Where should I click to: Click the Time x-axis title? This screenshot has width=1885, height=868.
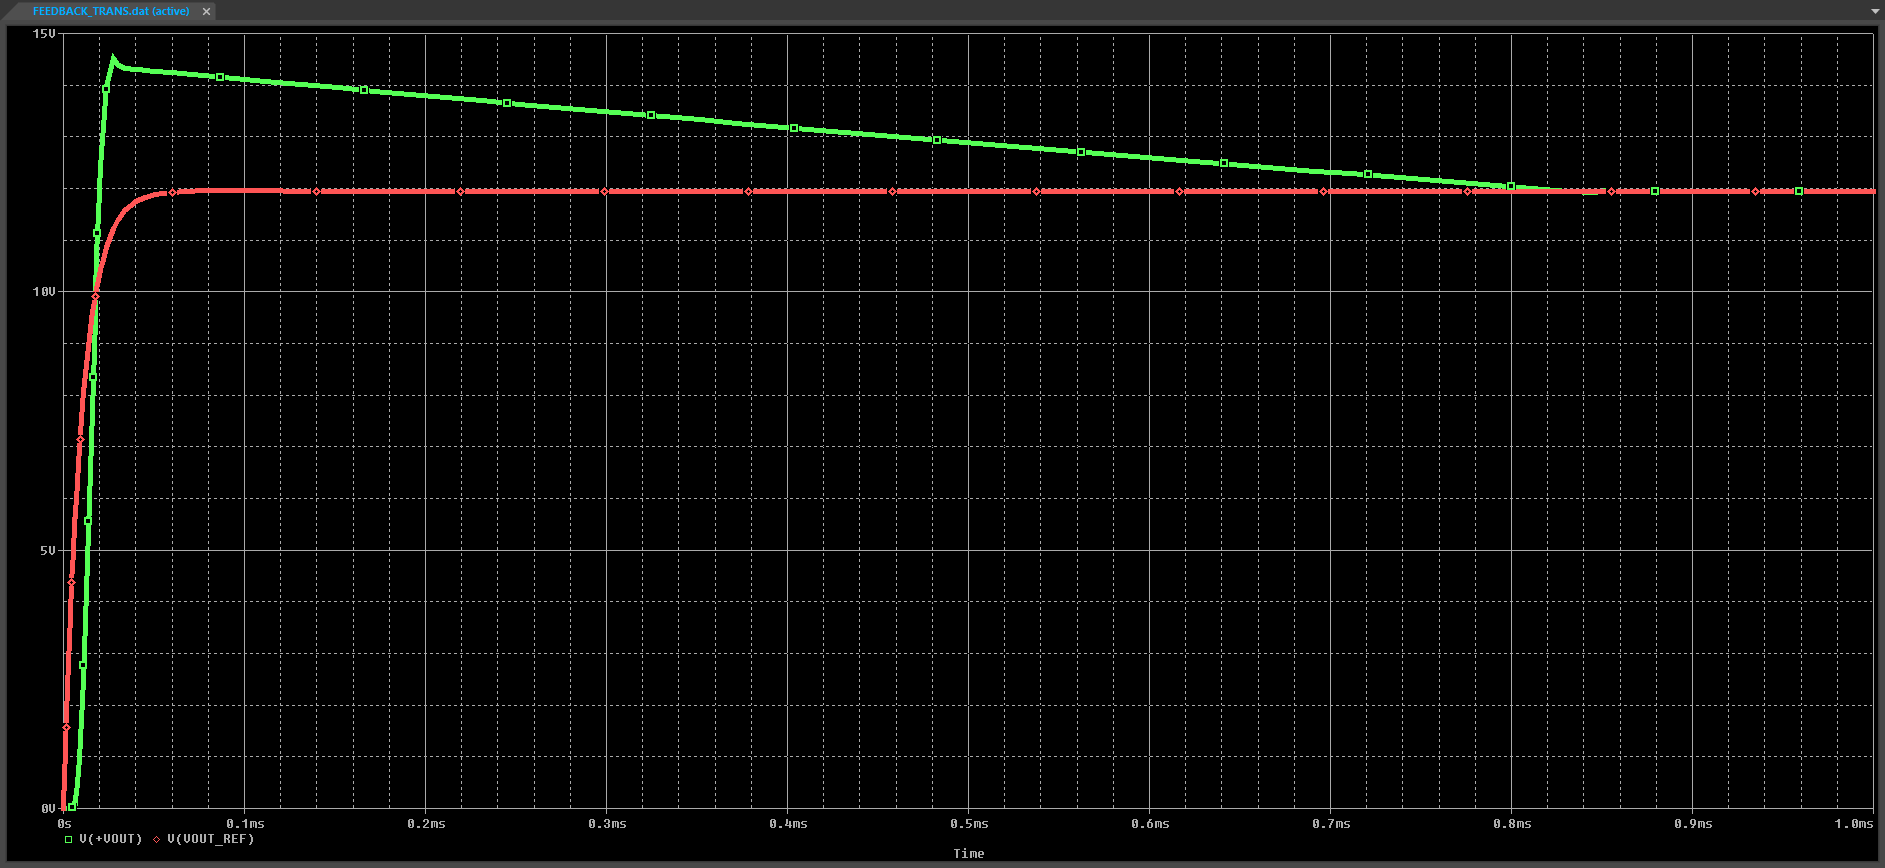click(968, 853)
